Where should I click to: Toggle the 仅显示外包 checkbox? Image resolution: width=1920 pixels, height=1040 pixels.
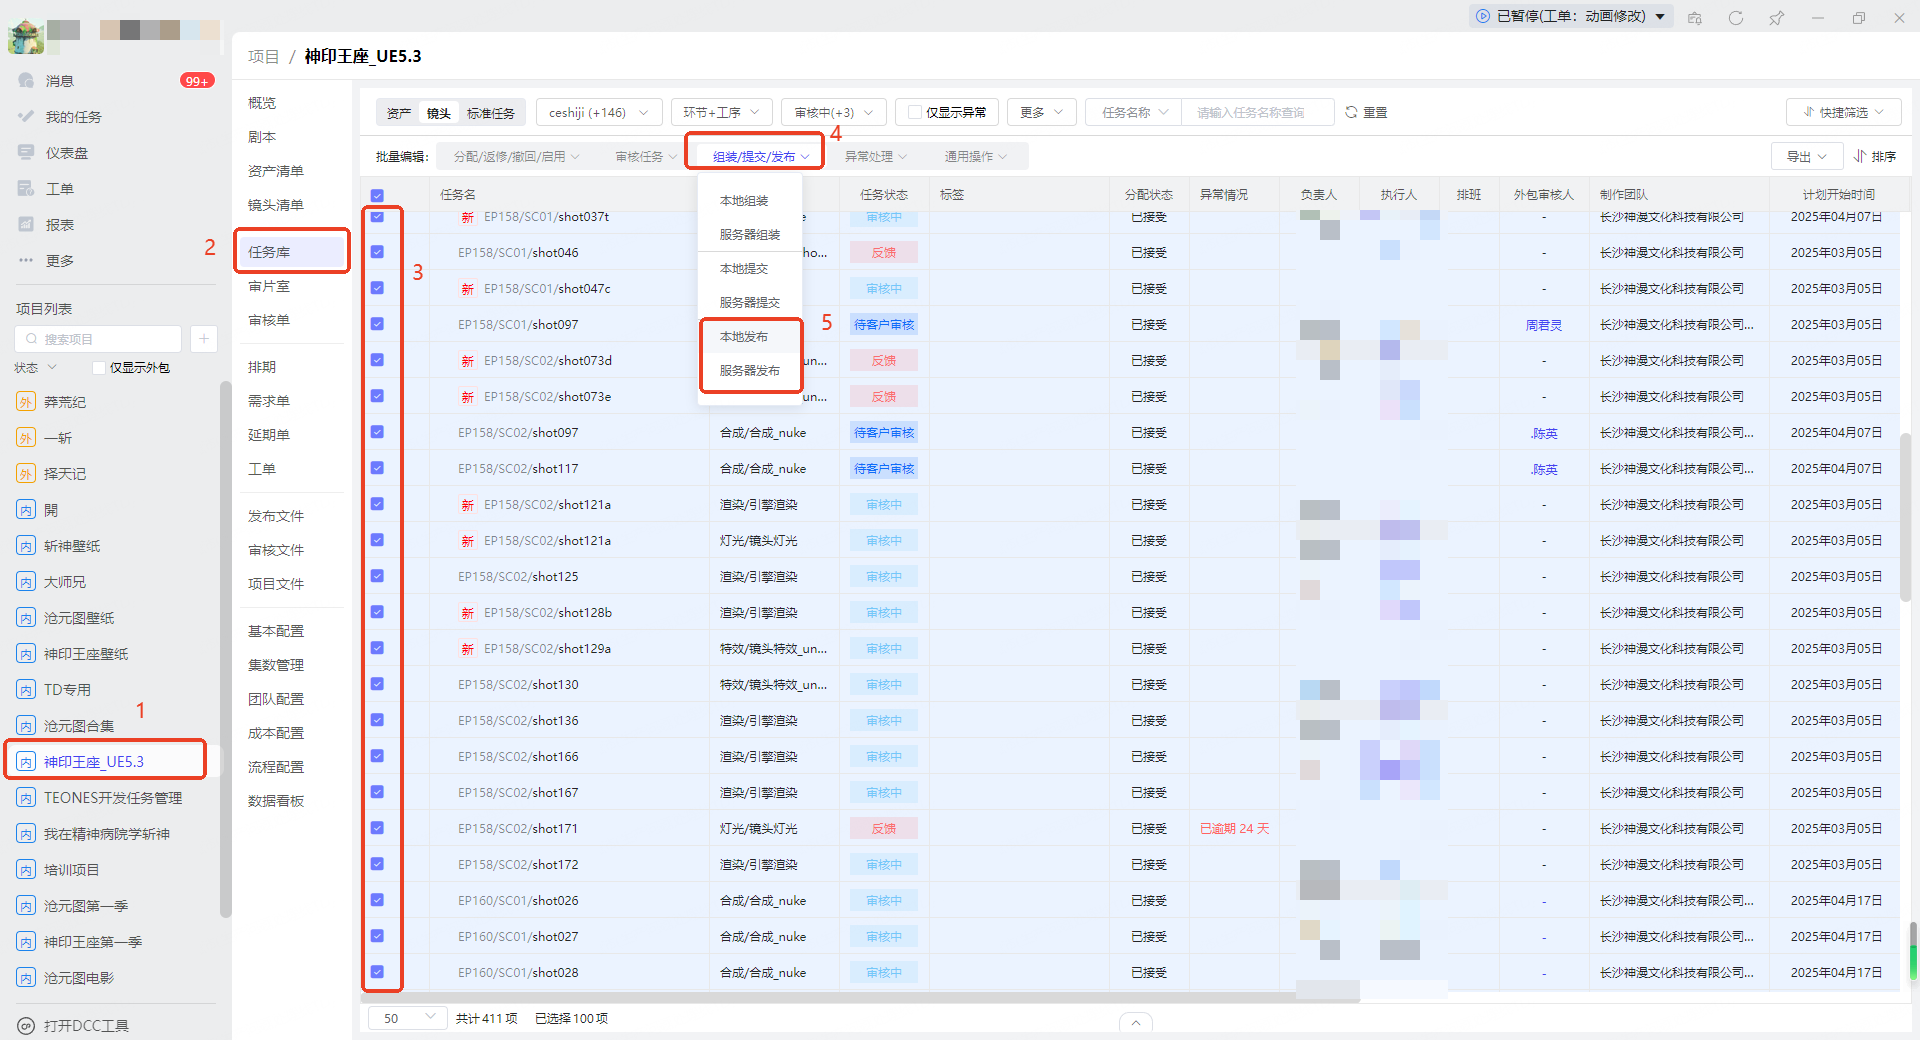point(99,368)
